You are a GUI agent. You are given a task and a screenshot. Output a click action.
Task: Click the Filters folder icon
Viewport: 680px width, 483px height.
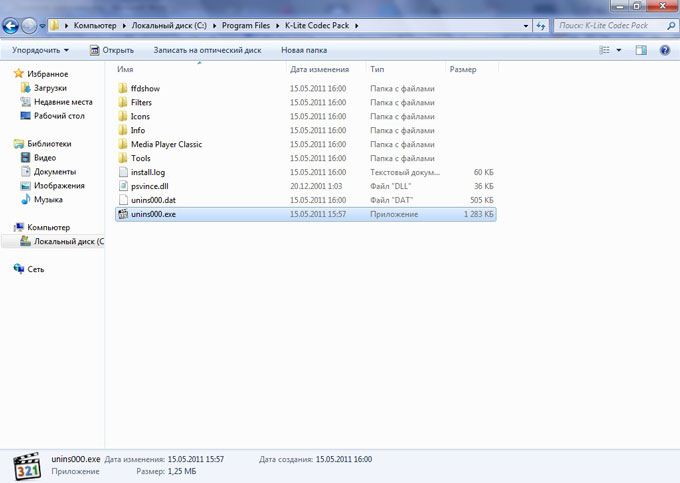click(x=123, y=102)
